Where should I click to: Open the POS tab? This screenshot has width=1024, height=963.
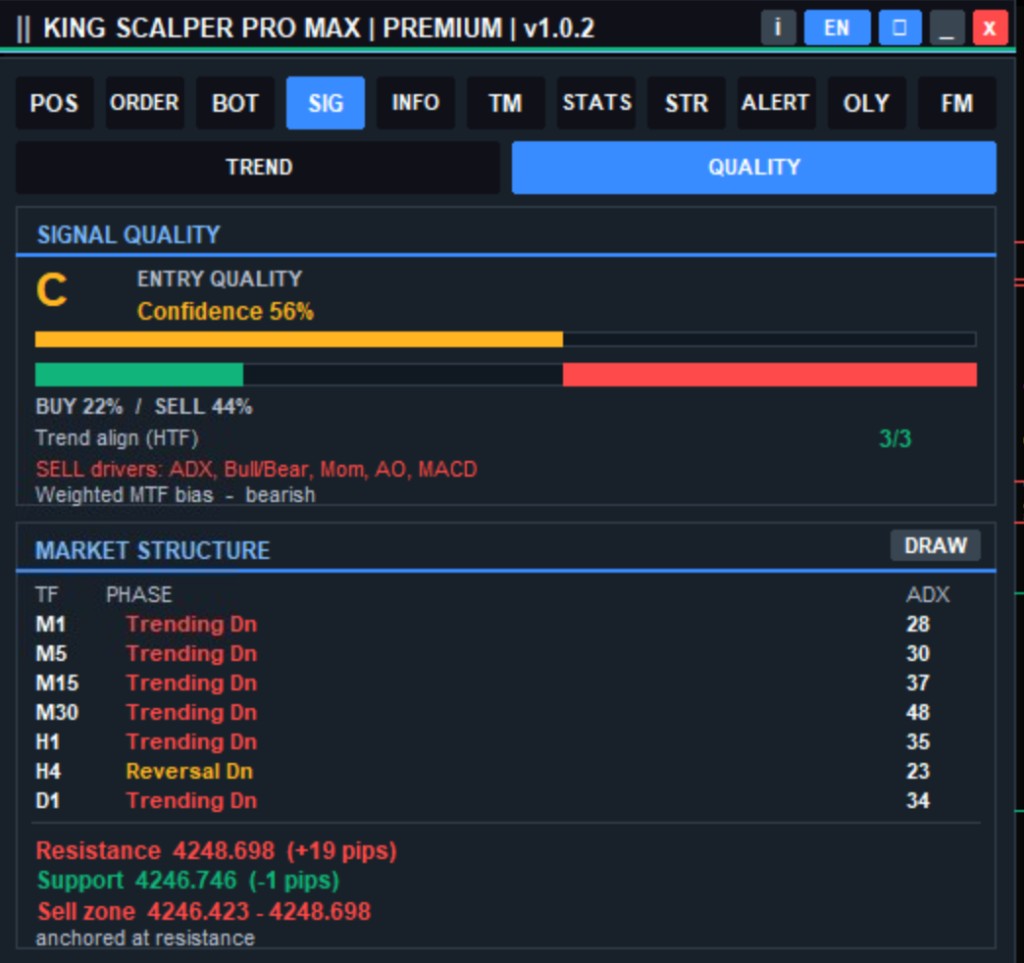[x=54, y=103]
